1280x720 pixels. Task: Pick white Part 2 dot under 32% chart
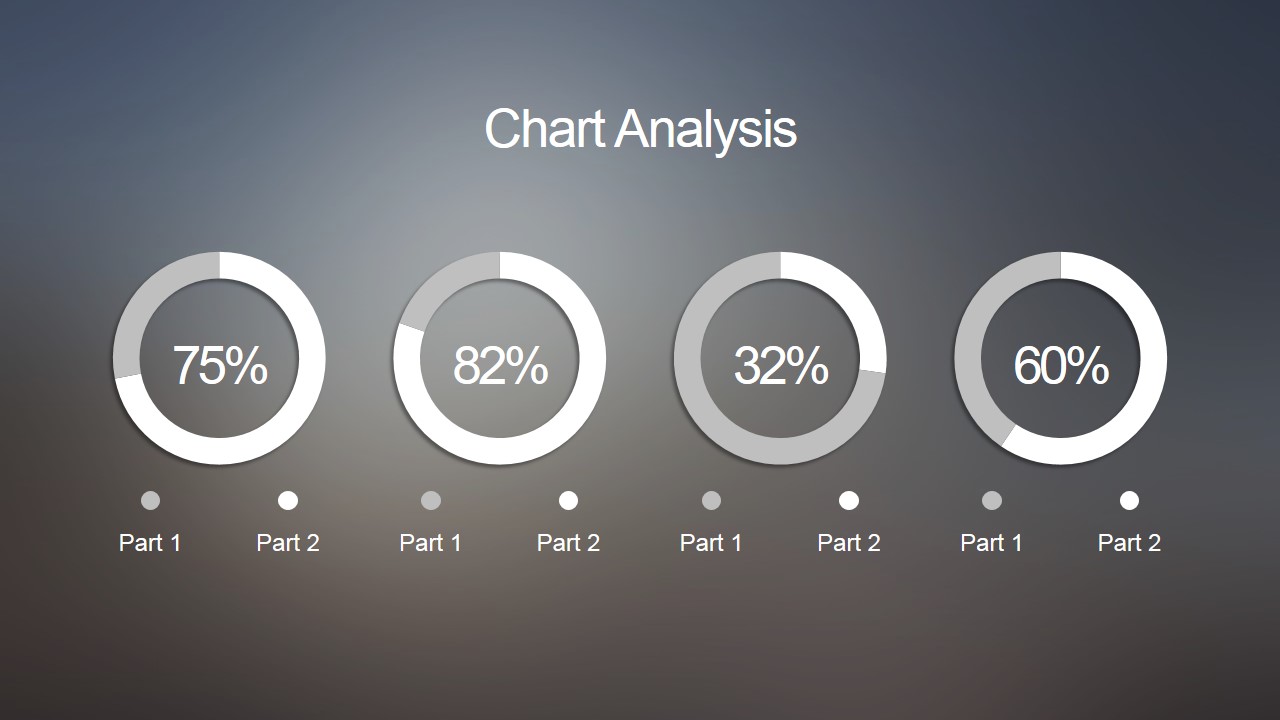(849, 500)
